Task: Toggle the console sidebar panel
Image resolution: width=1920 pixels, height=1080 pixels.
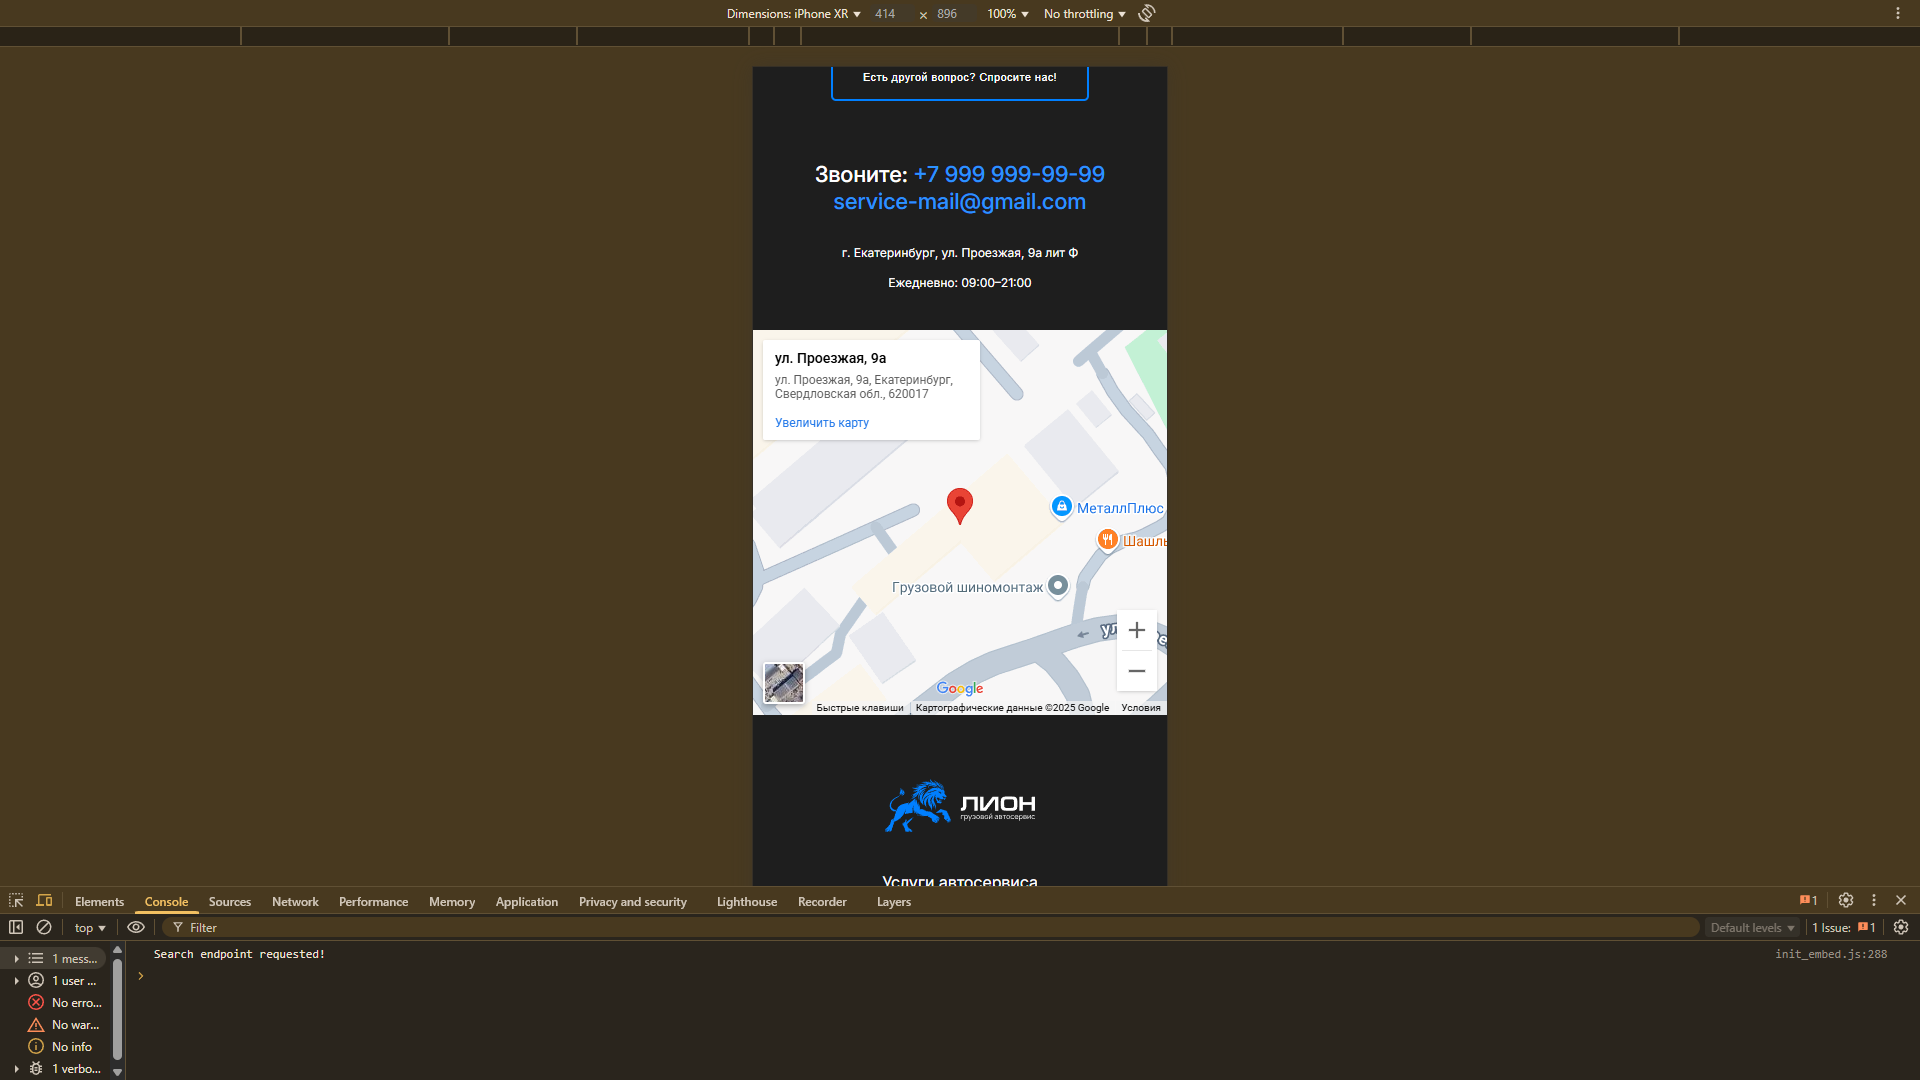Action: (x=16, y=927)
